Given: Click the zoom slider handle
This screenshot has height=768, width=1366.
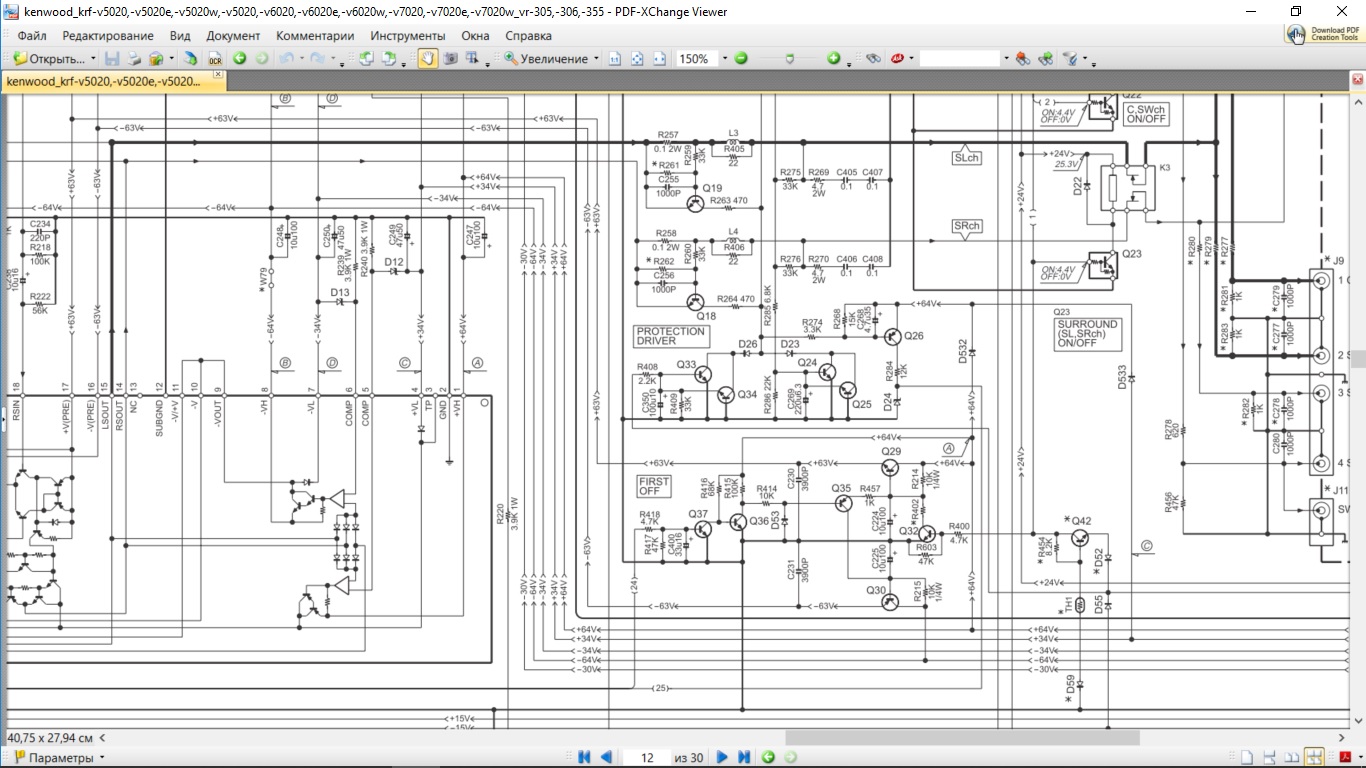Looking at the screenshot, I should pos(789,59).
